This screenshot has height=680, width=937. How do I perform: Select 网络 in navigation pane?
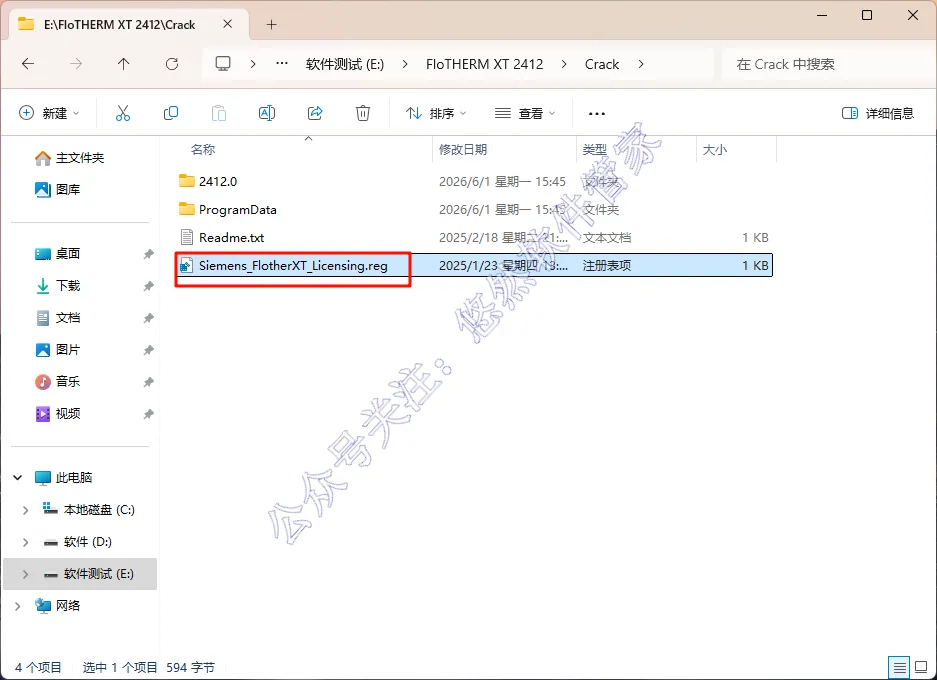coord(57,606)
